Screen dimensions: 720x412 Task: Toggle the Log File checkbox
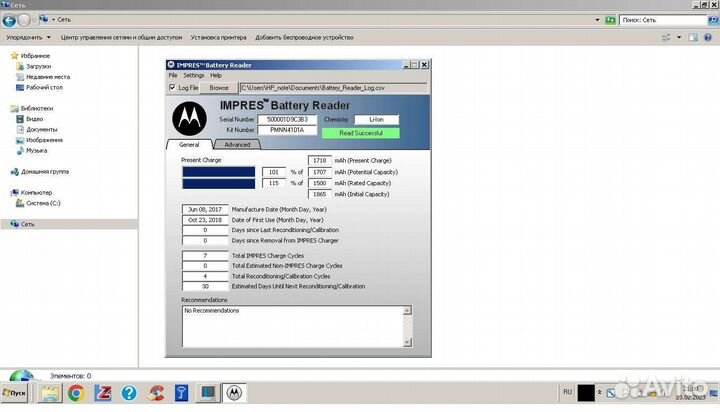pos(173,88)
